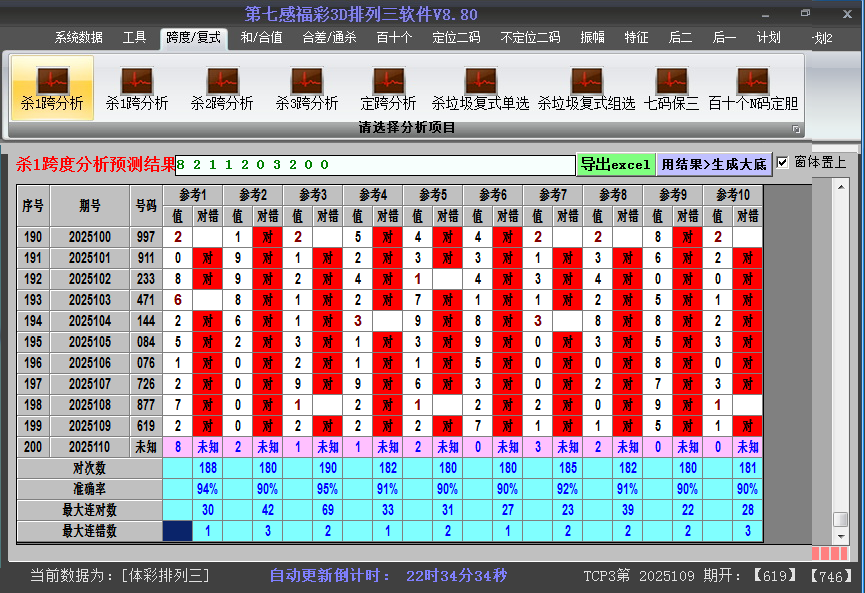Click the 准确率 row label

click(x=89, y=489)
